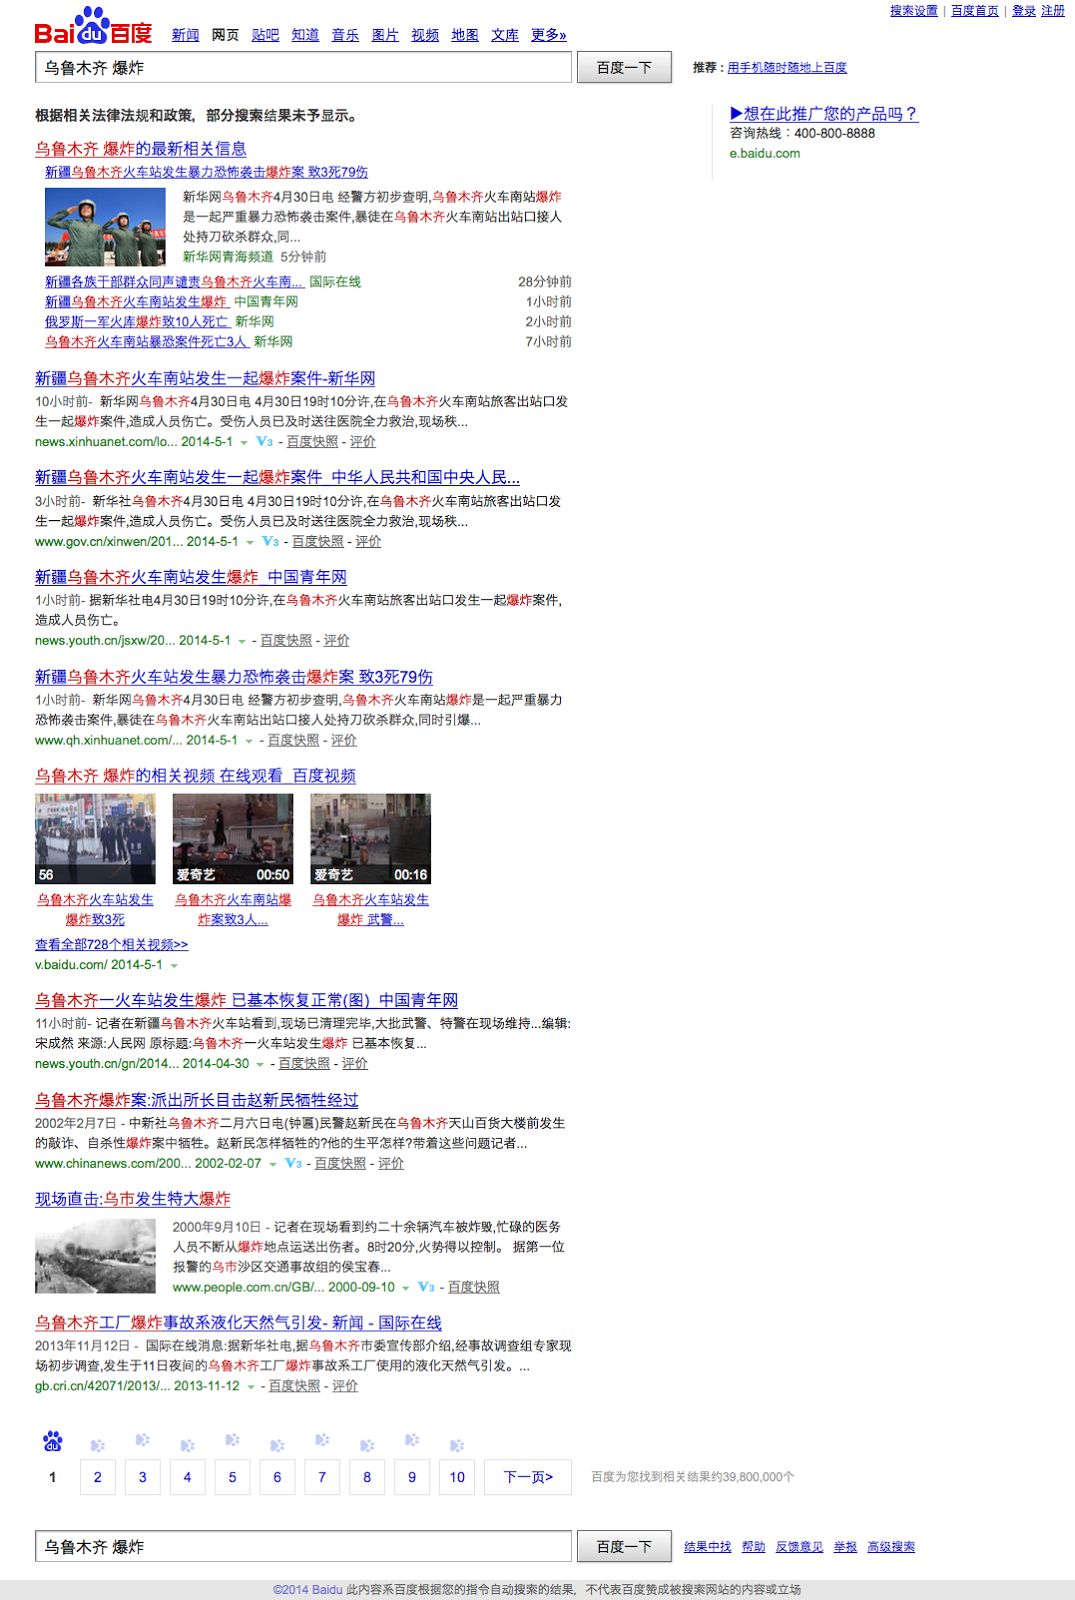Click the top 百度一下 search button
Image resolution: width=1075 pixels, height=1600 pixels.
pyautogui.click(x=624, y=67)
